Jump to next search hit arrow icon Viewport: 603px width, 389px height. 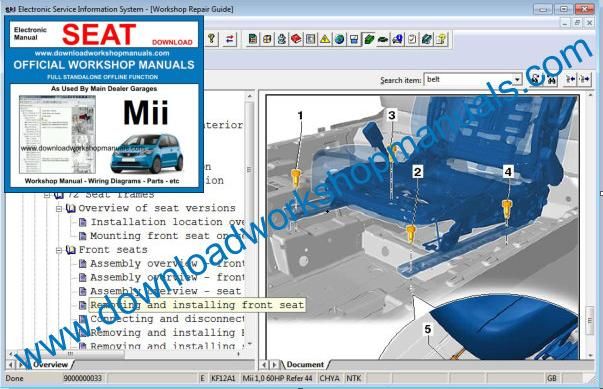(585, 80)
